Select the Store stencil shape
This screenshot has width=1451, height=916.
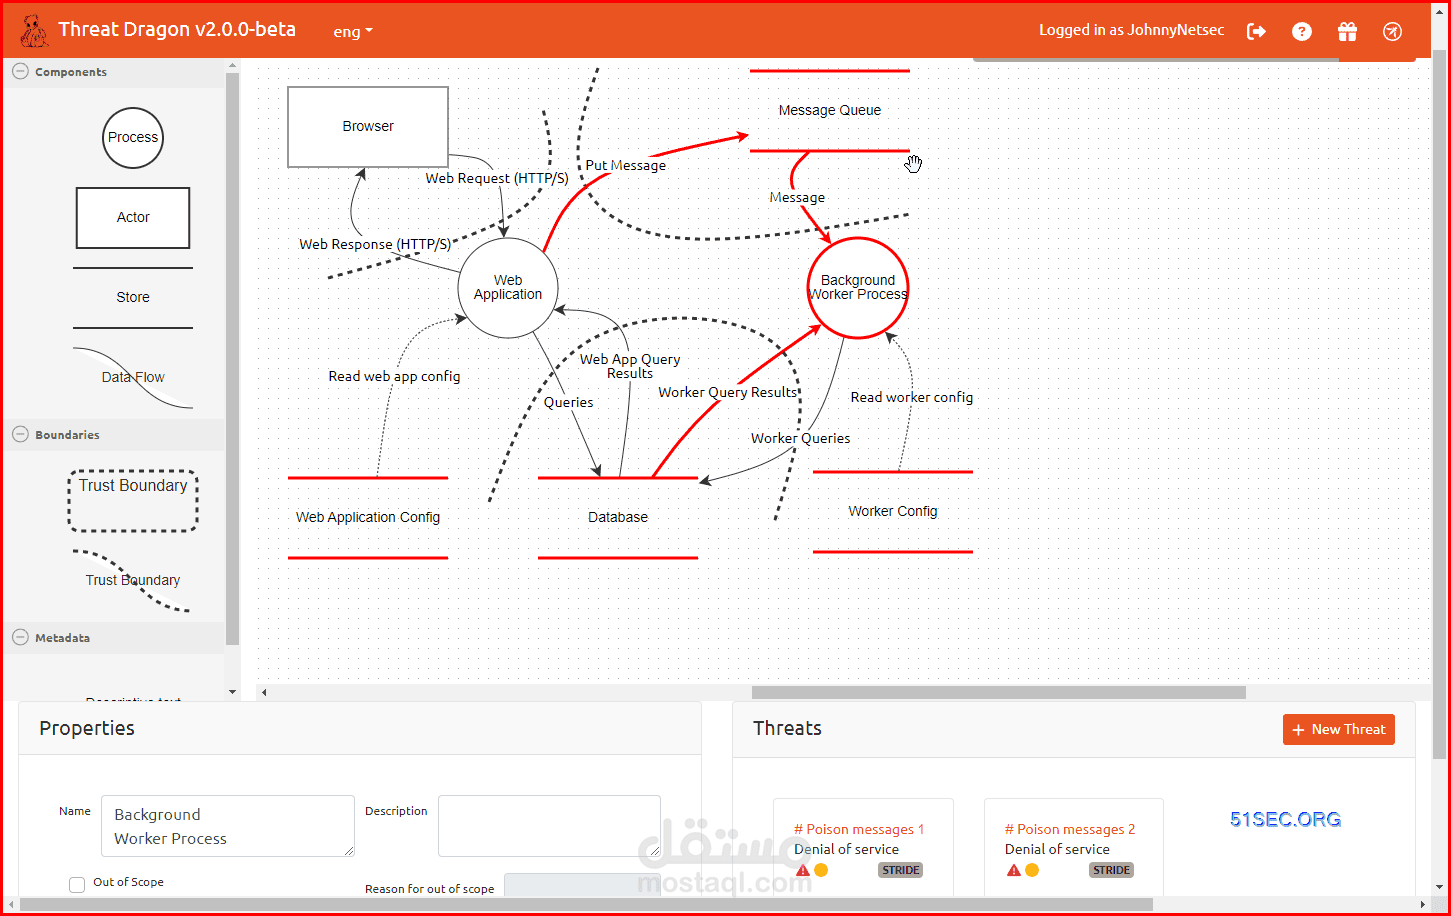click(133, 298)
